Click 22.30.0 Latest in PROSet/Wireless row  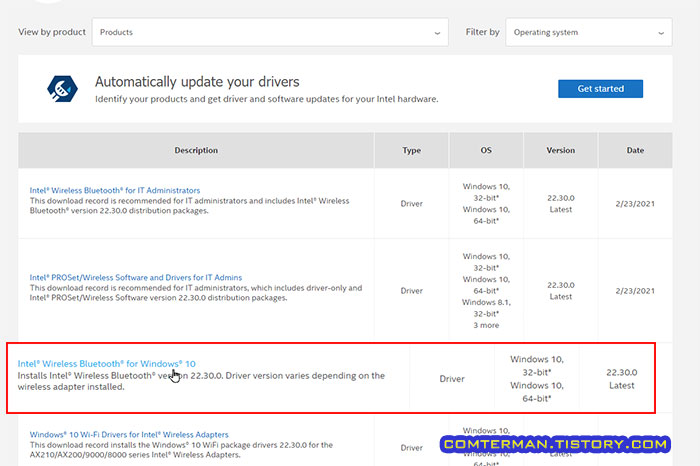point(561,291)
